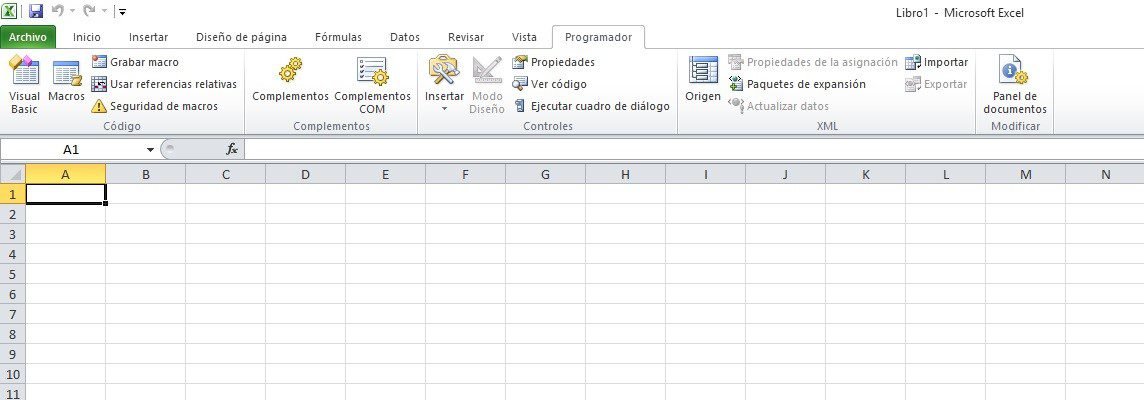Open the Revisar tab
1144x400 pixels.
(466, 37)
